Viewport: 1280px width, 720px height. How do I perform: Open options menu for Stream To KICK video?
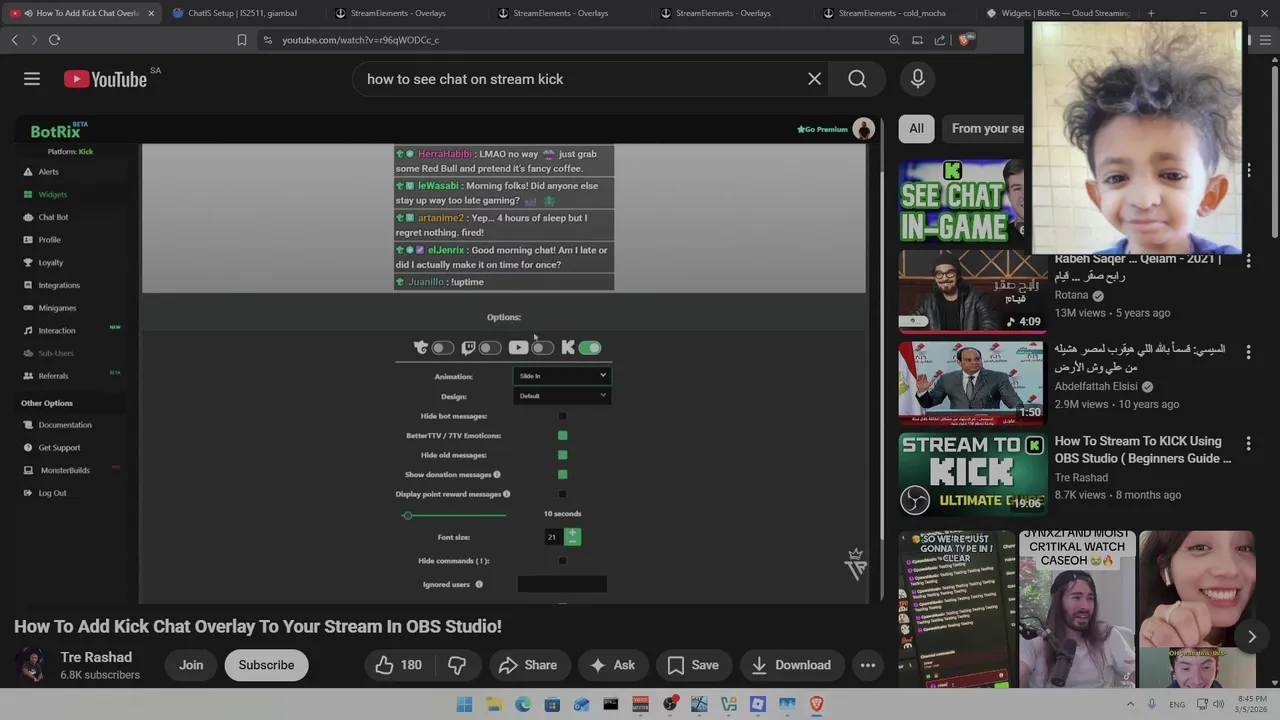click(x=1248, y=443)
